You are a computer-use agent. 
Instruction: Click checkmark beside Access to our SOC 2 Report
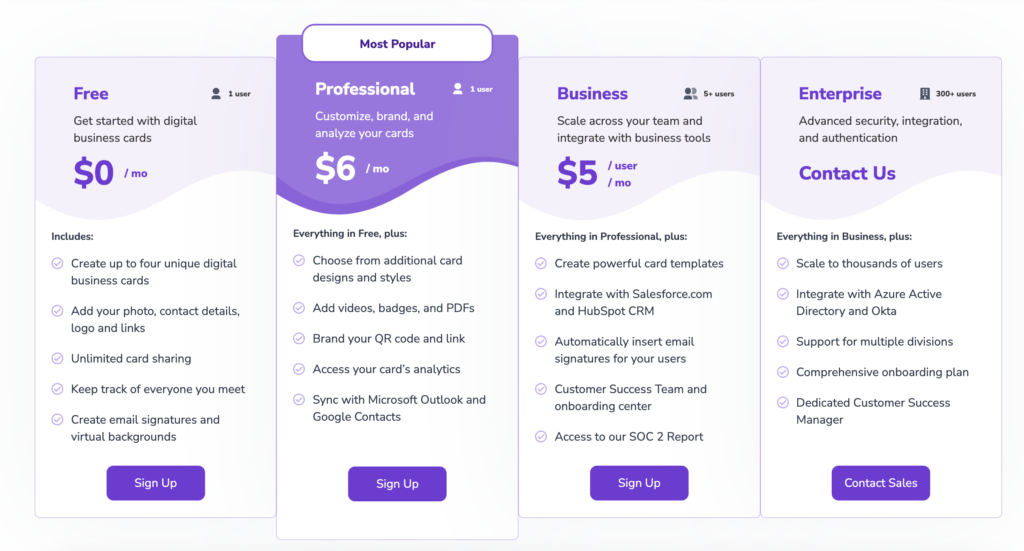541,437
